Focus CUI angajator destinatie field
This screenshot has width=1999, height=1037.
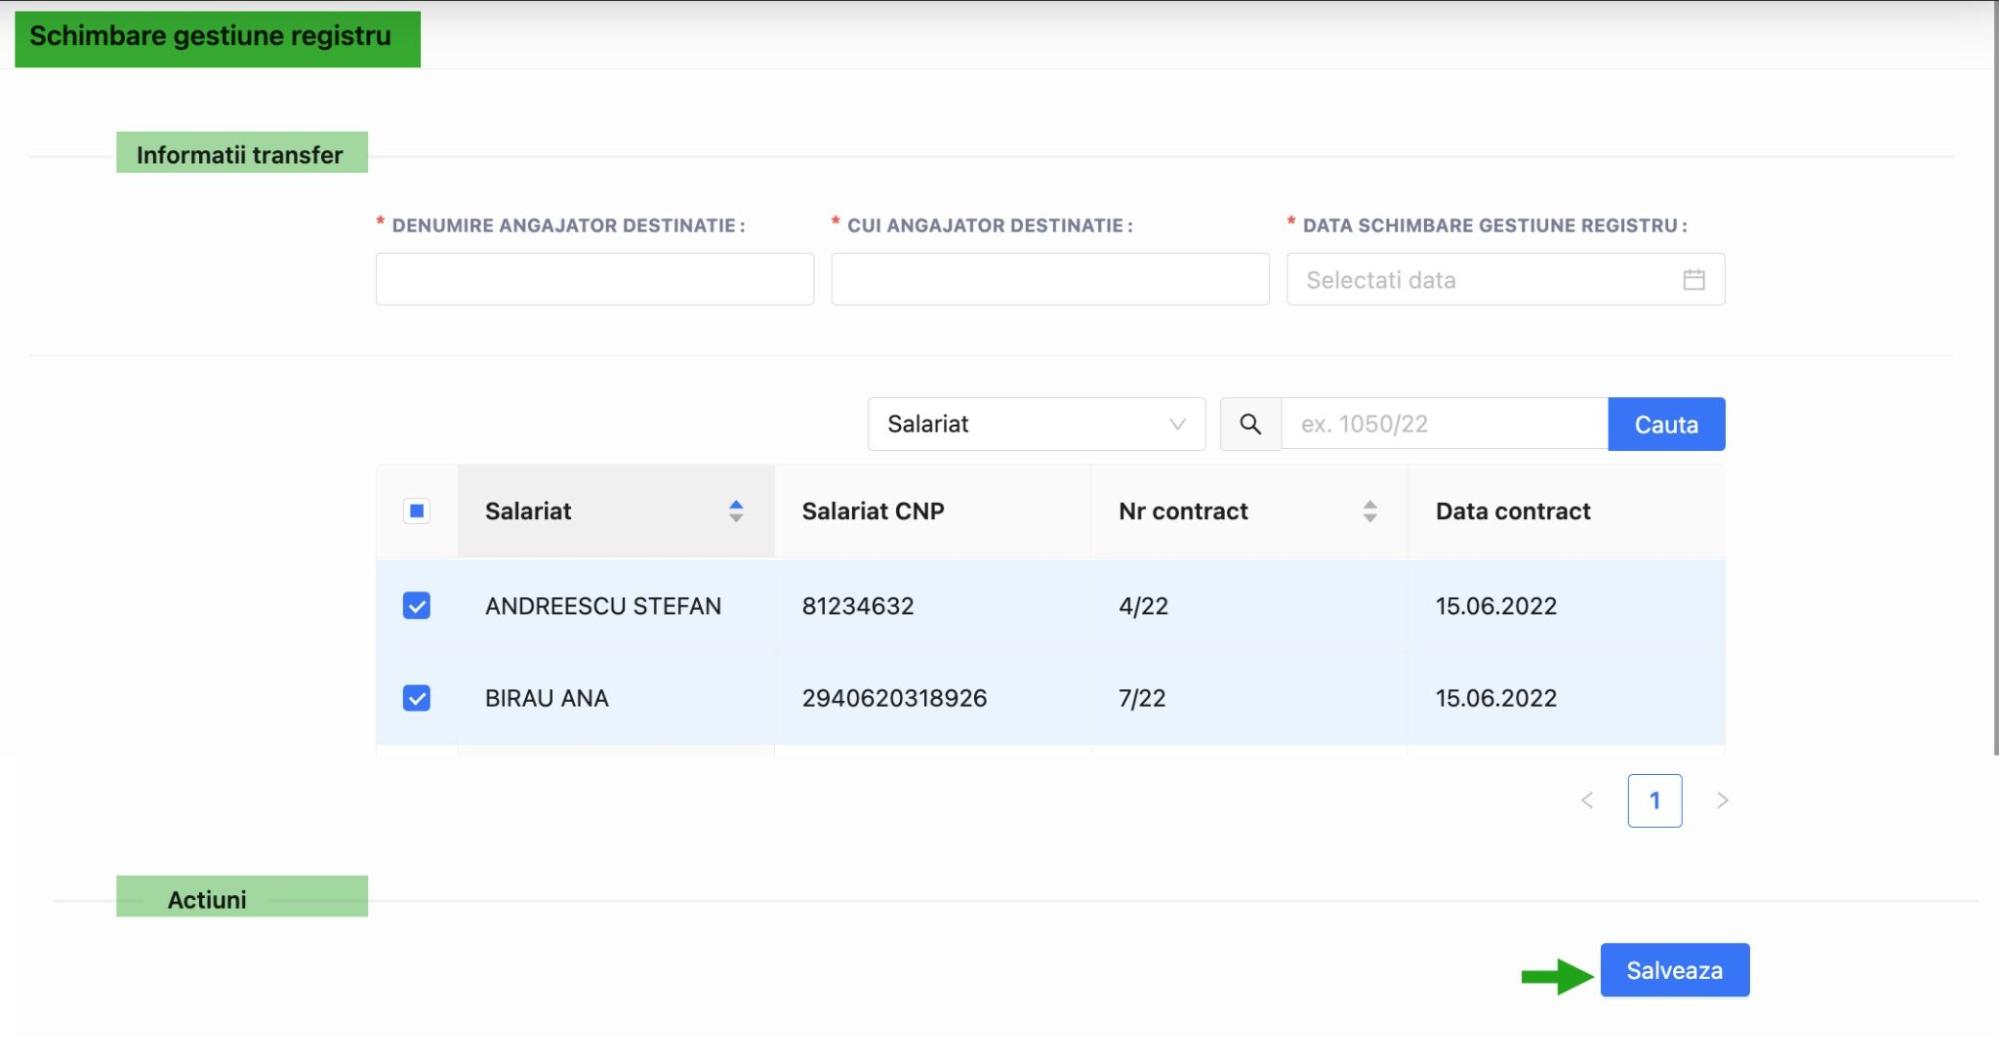coord(1050,279)
